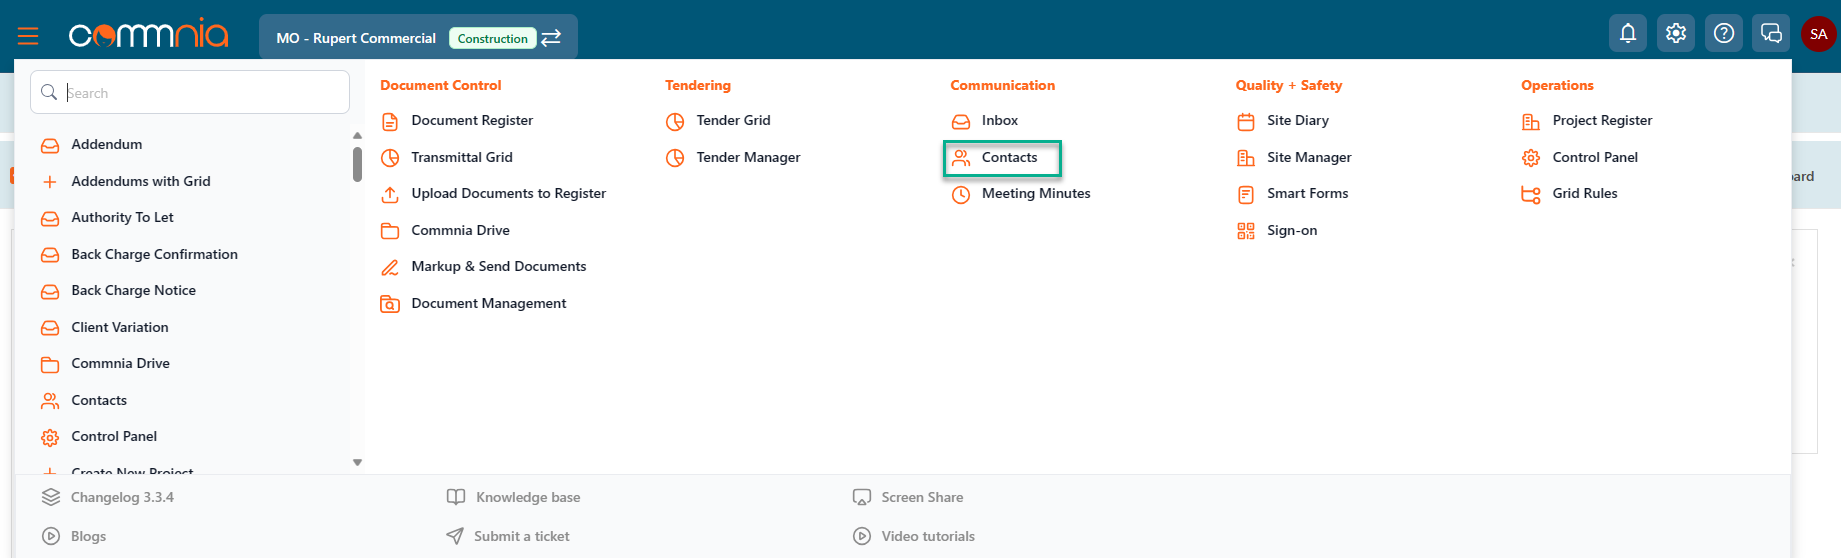Image resolution: width=1841 pixels, height=558 pixels.
Task: Click the Document Register icon
Action: pyautogui.click(x=390, y=122)
